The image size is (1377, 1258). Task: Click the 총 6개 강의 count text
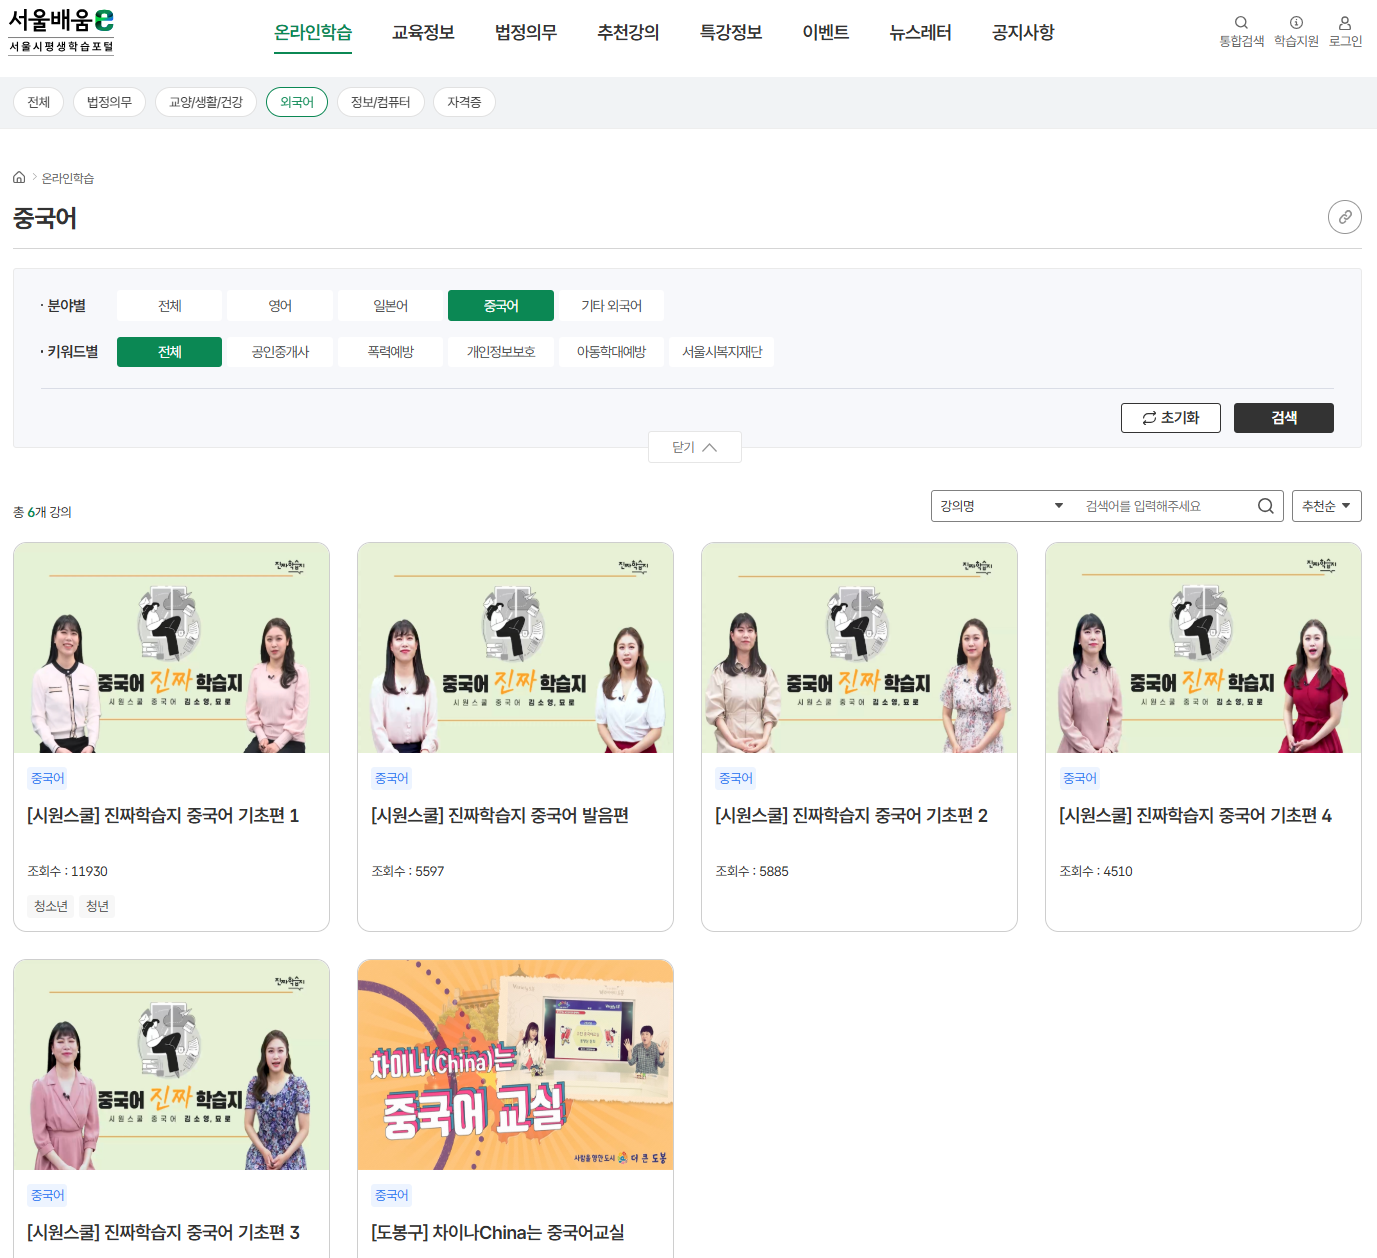click(42, 512)
